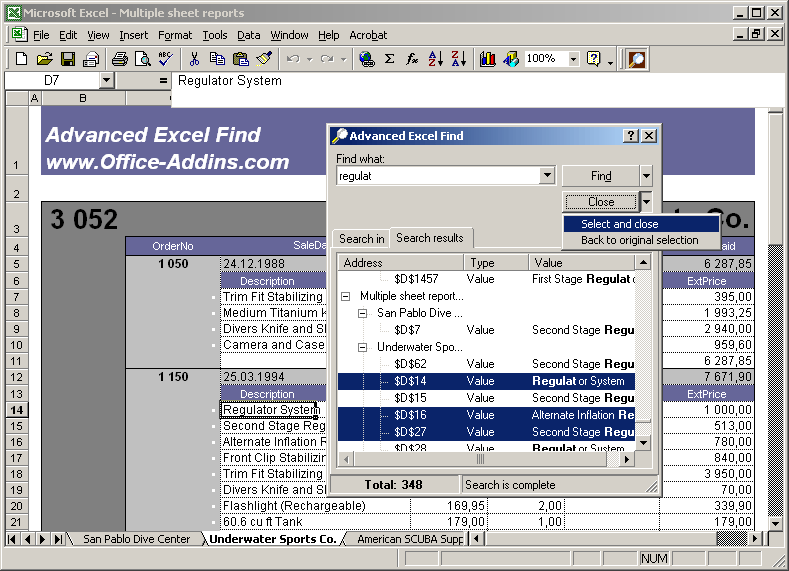Open the Close button dropdown arrow

[x=646, y=202]
